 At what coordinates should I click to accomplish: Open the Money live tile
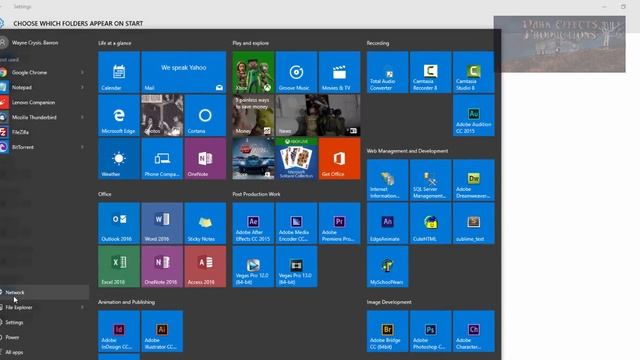[253, 116]
